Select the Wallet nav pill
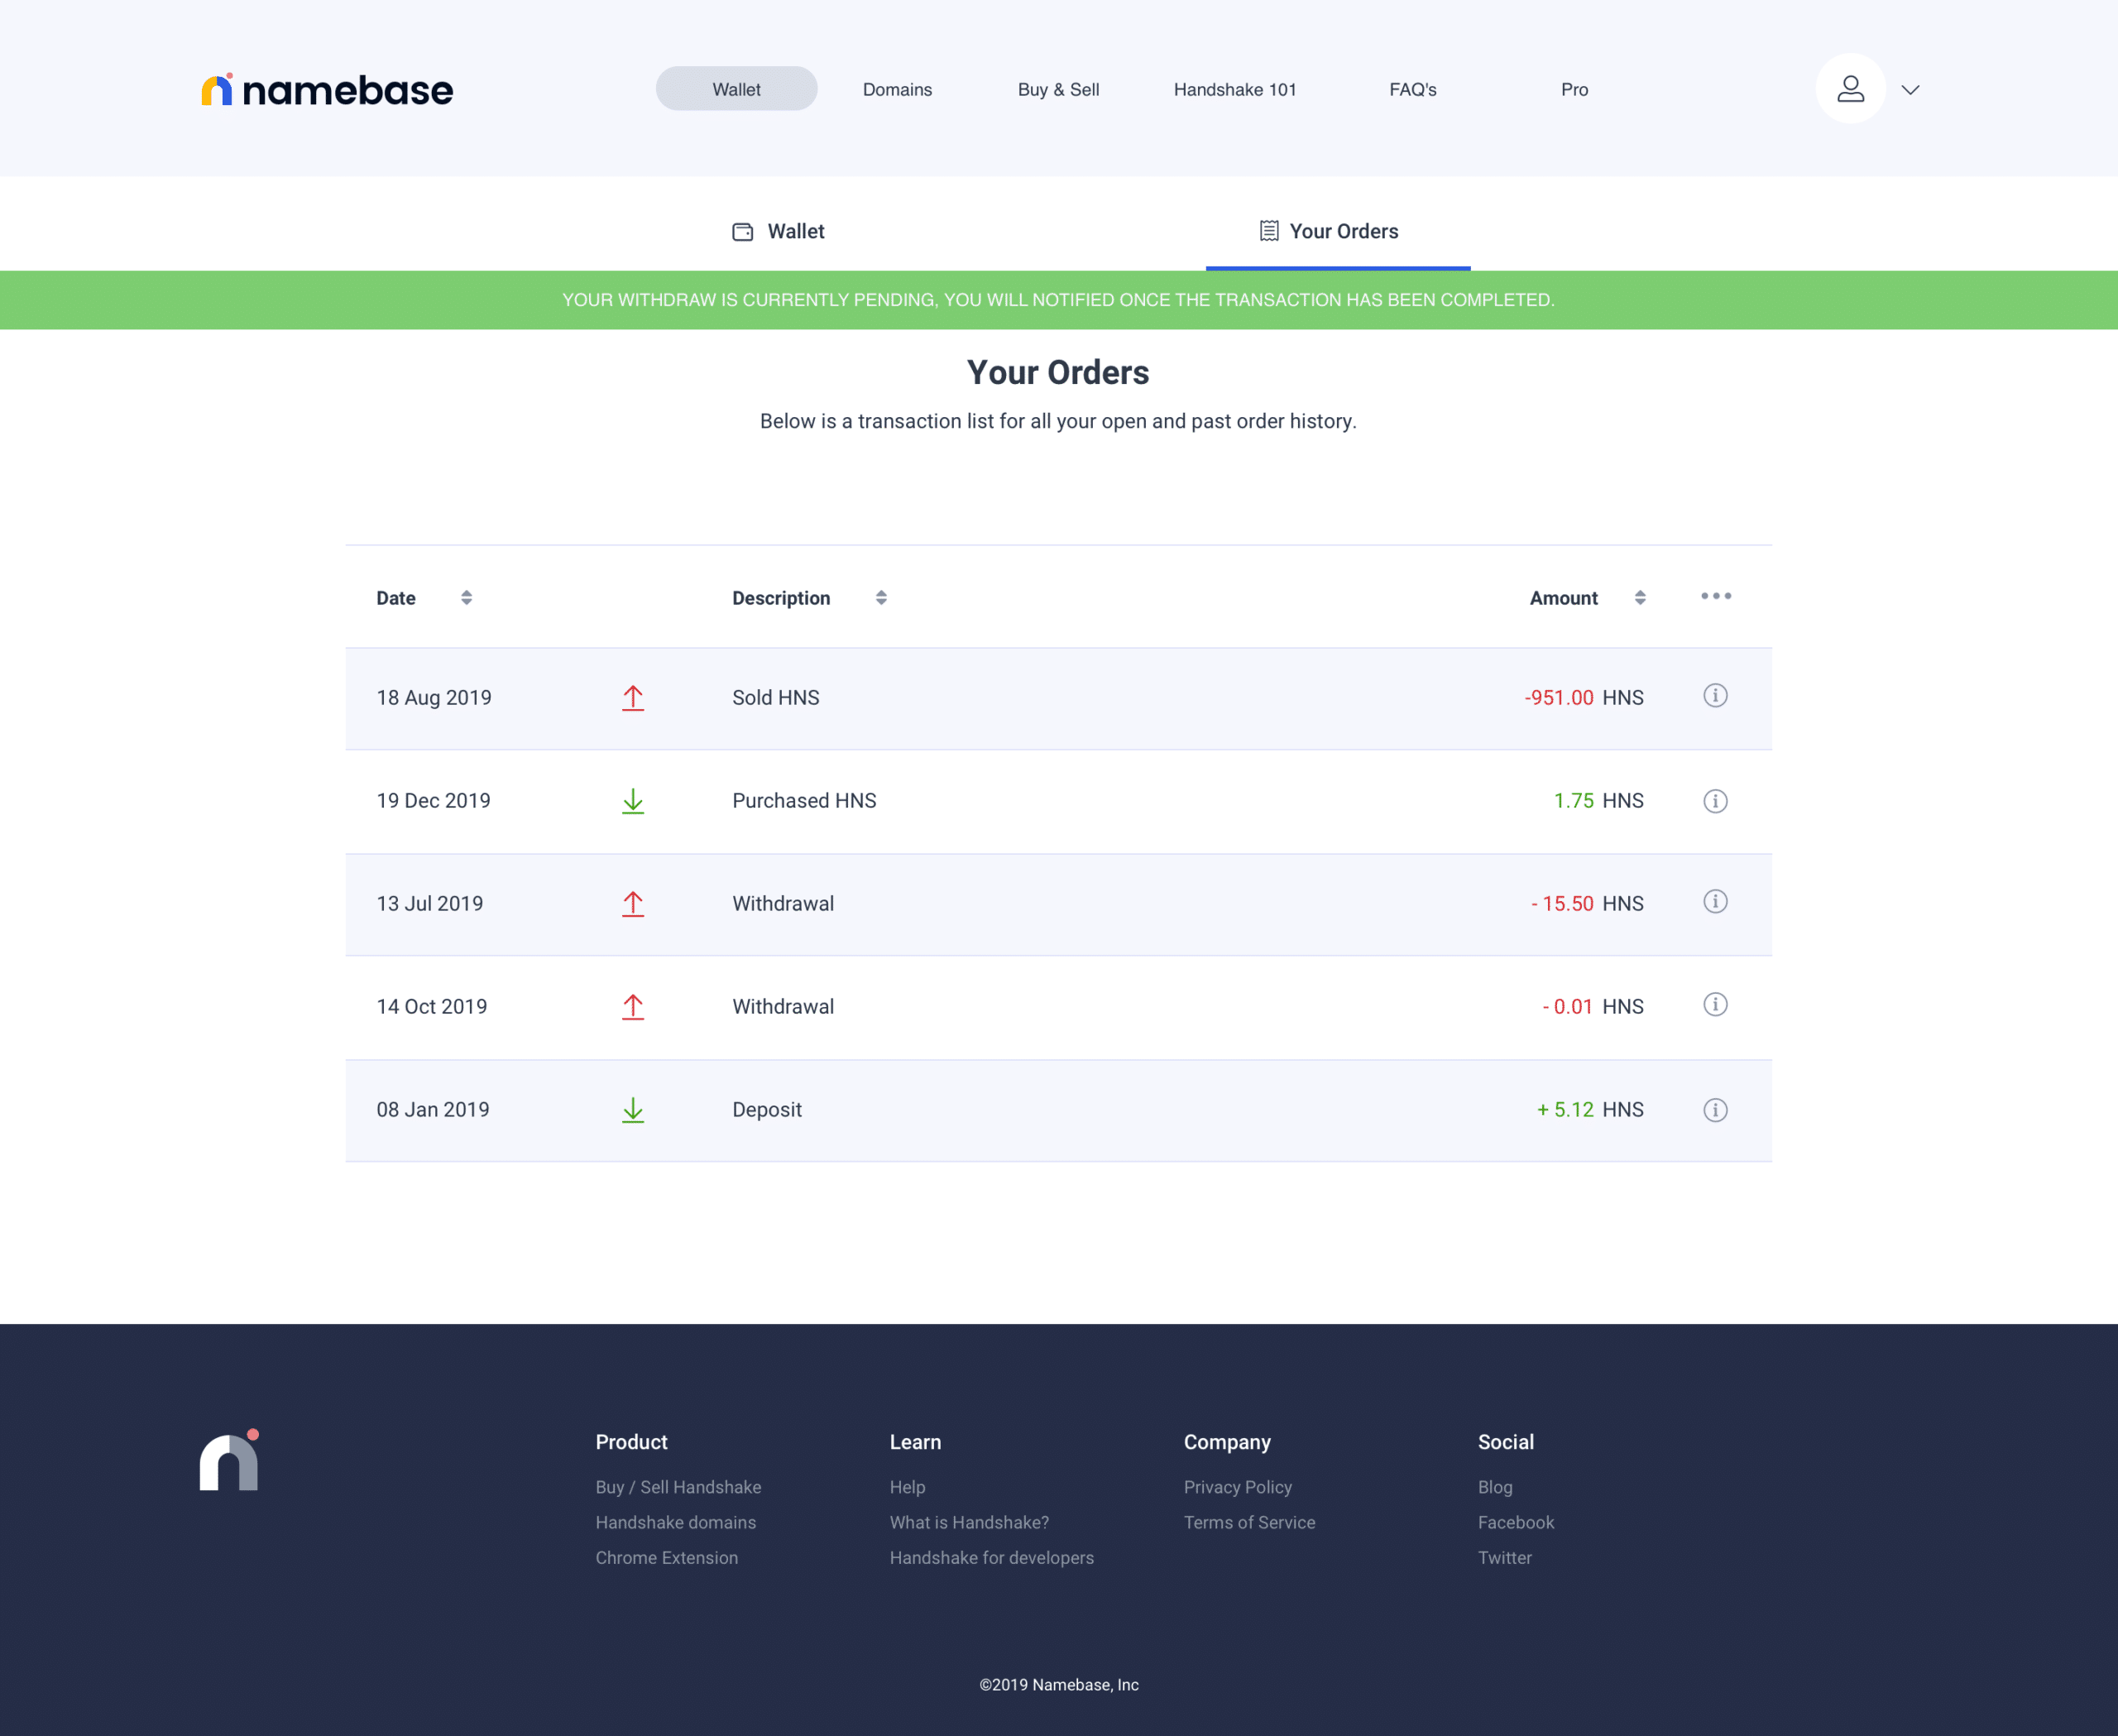 tap(736, 89)
